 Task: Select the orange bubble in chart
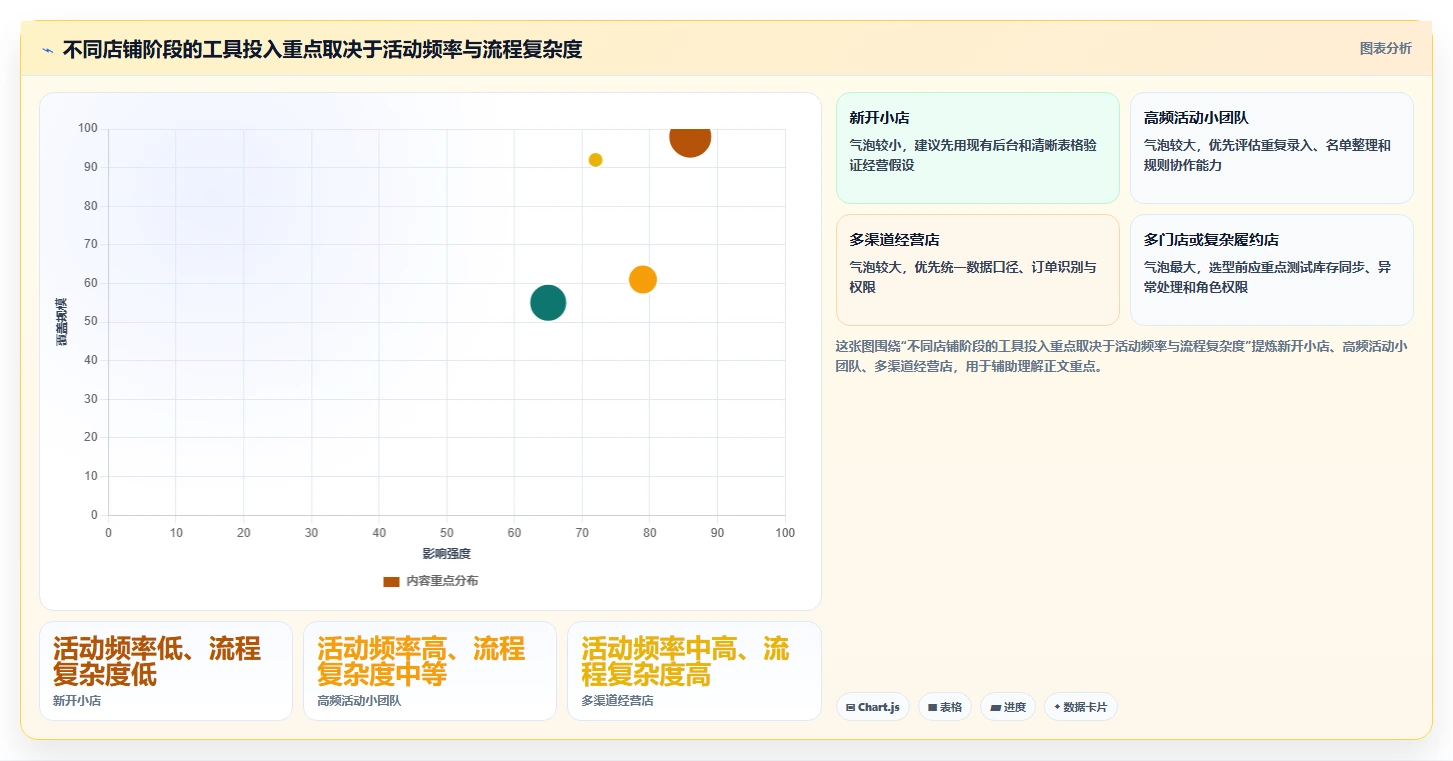(x=643, y=280)
